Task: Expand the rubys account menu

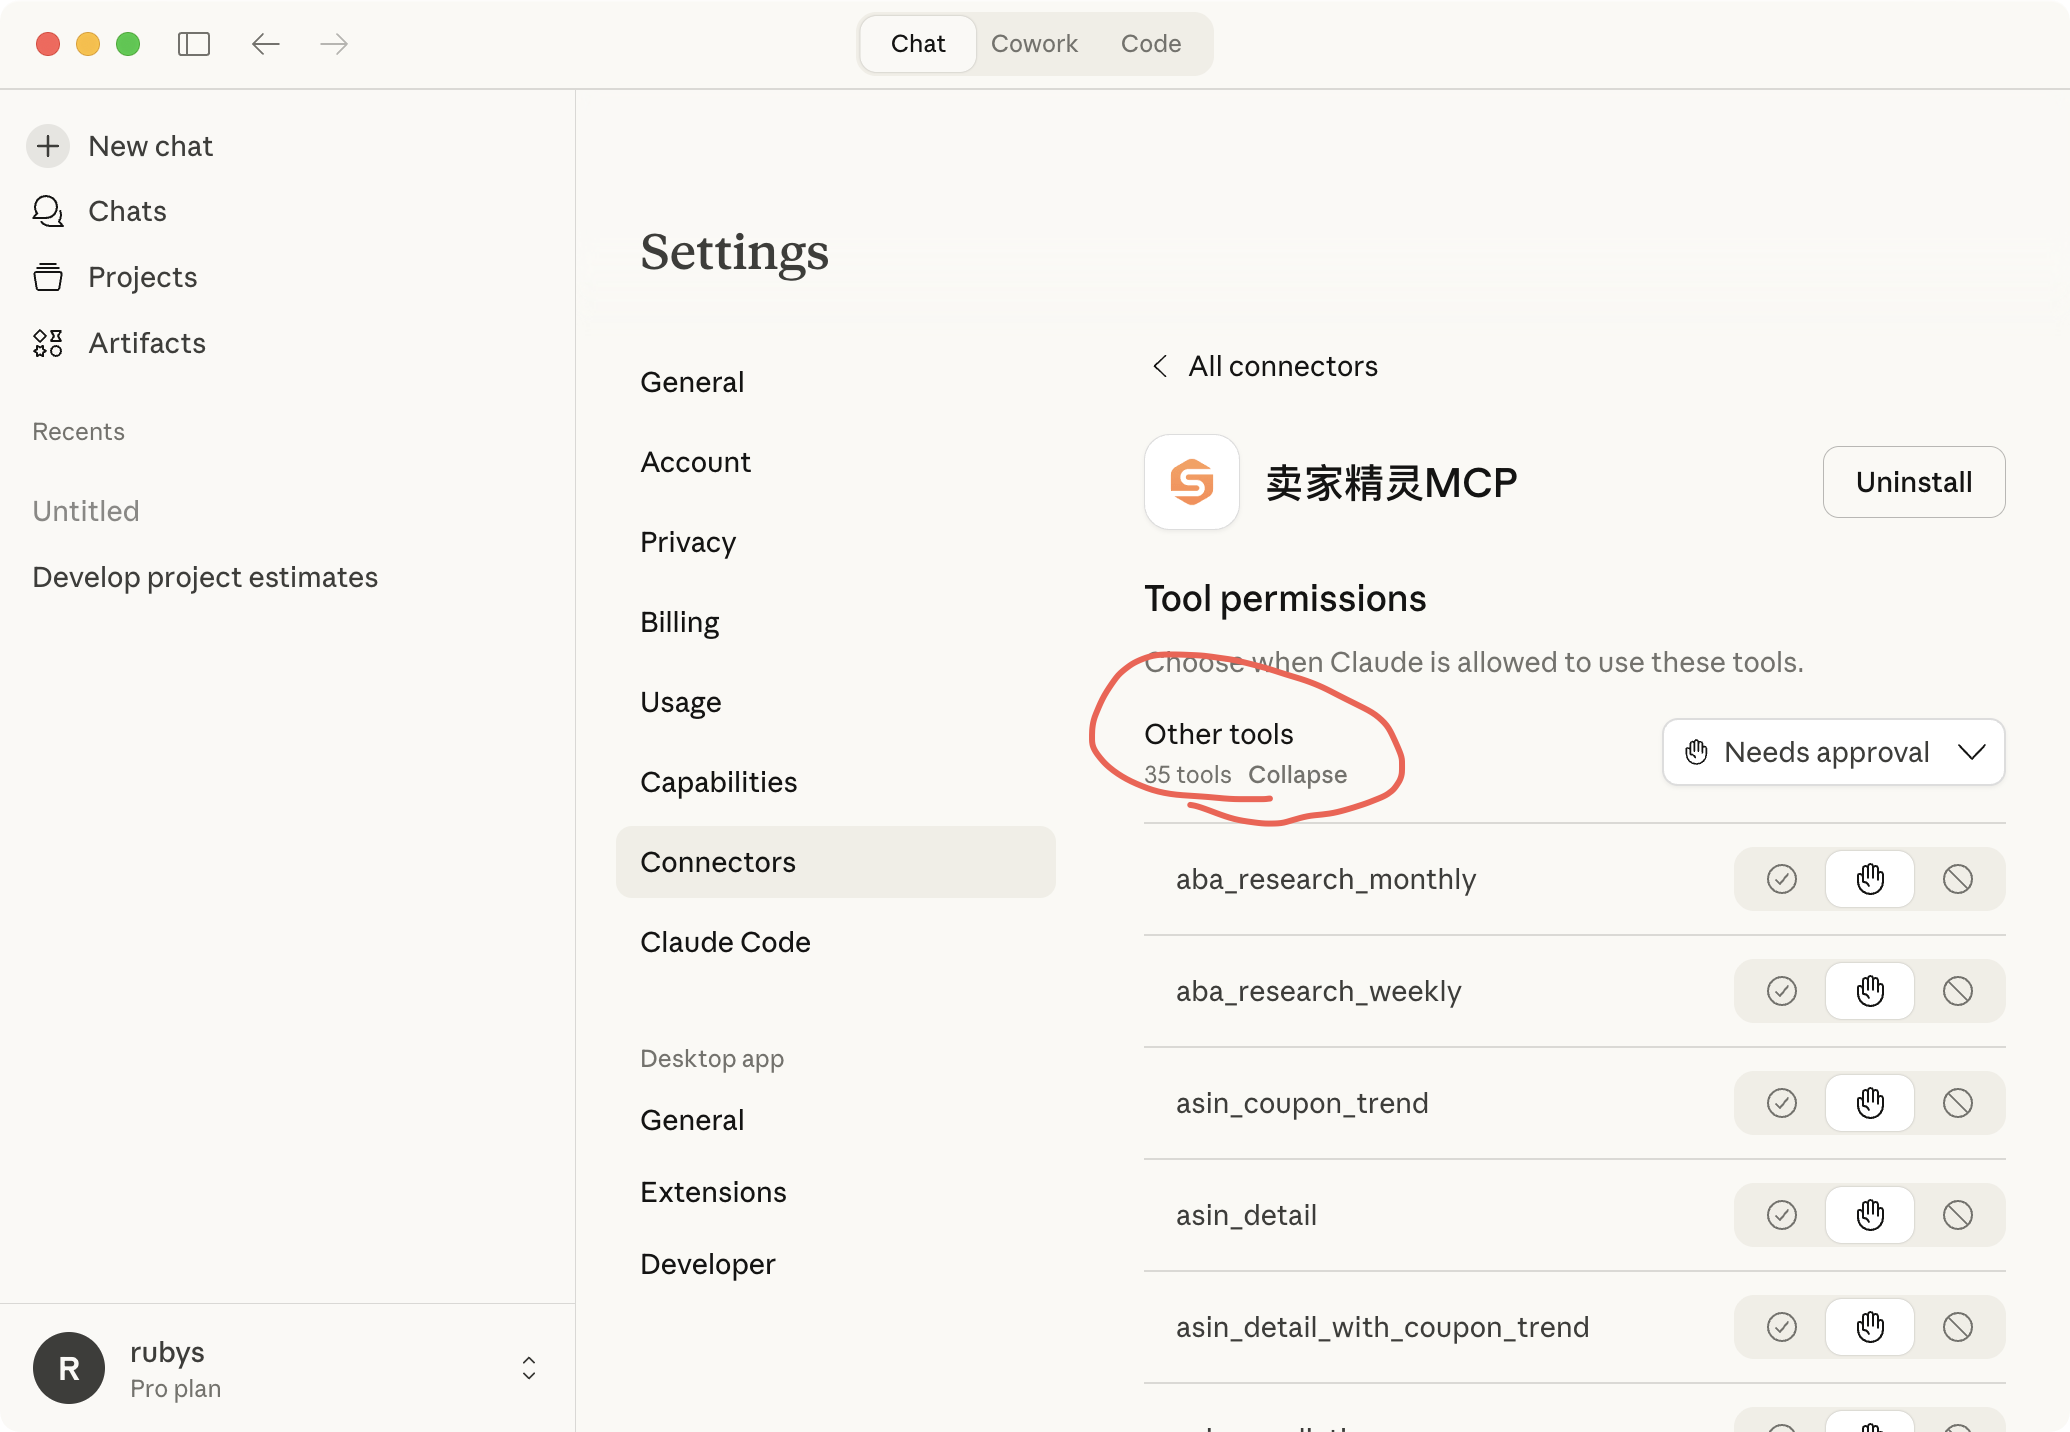Action: 528,1368
